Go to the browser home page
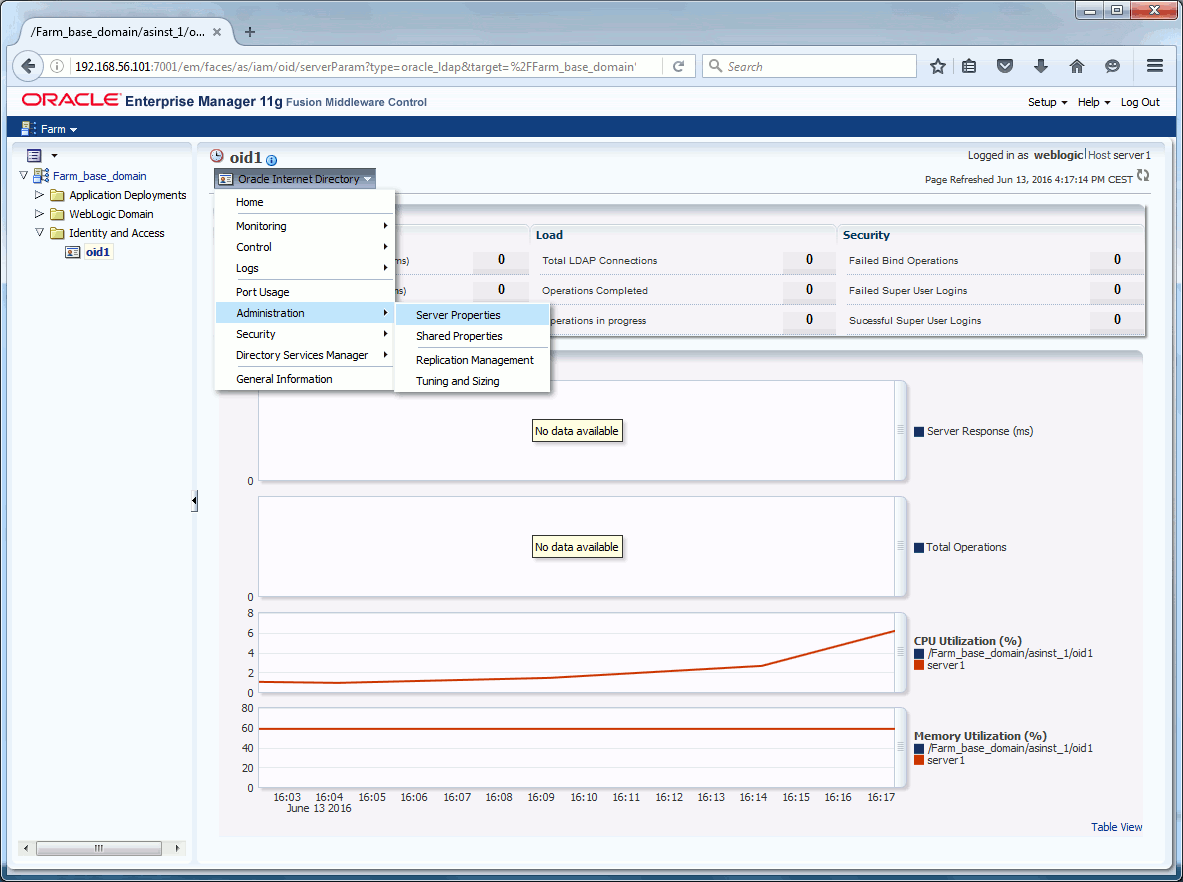Screen dimensions: 1183x882 tap(1077, 66)
